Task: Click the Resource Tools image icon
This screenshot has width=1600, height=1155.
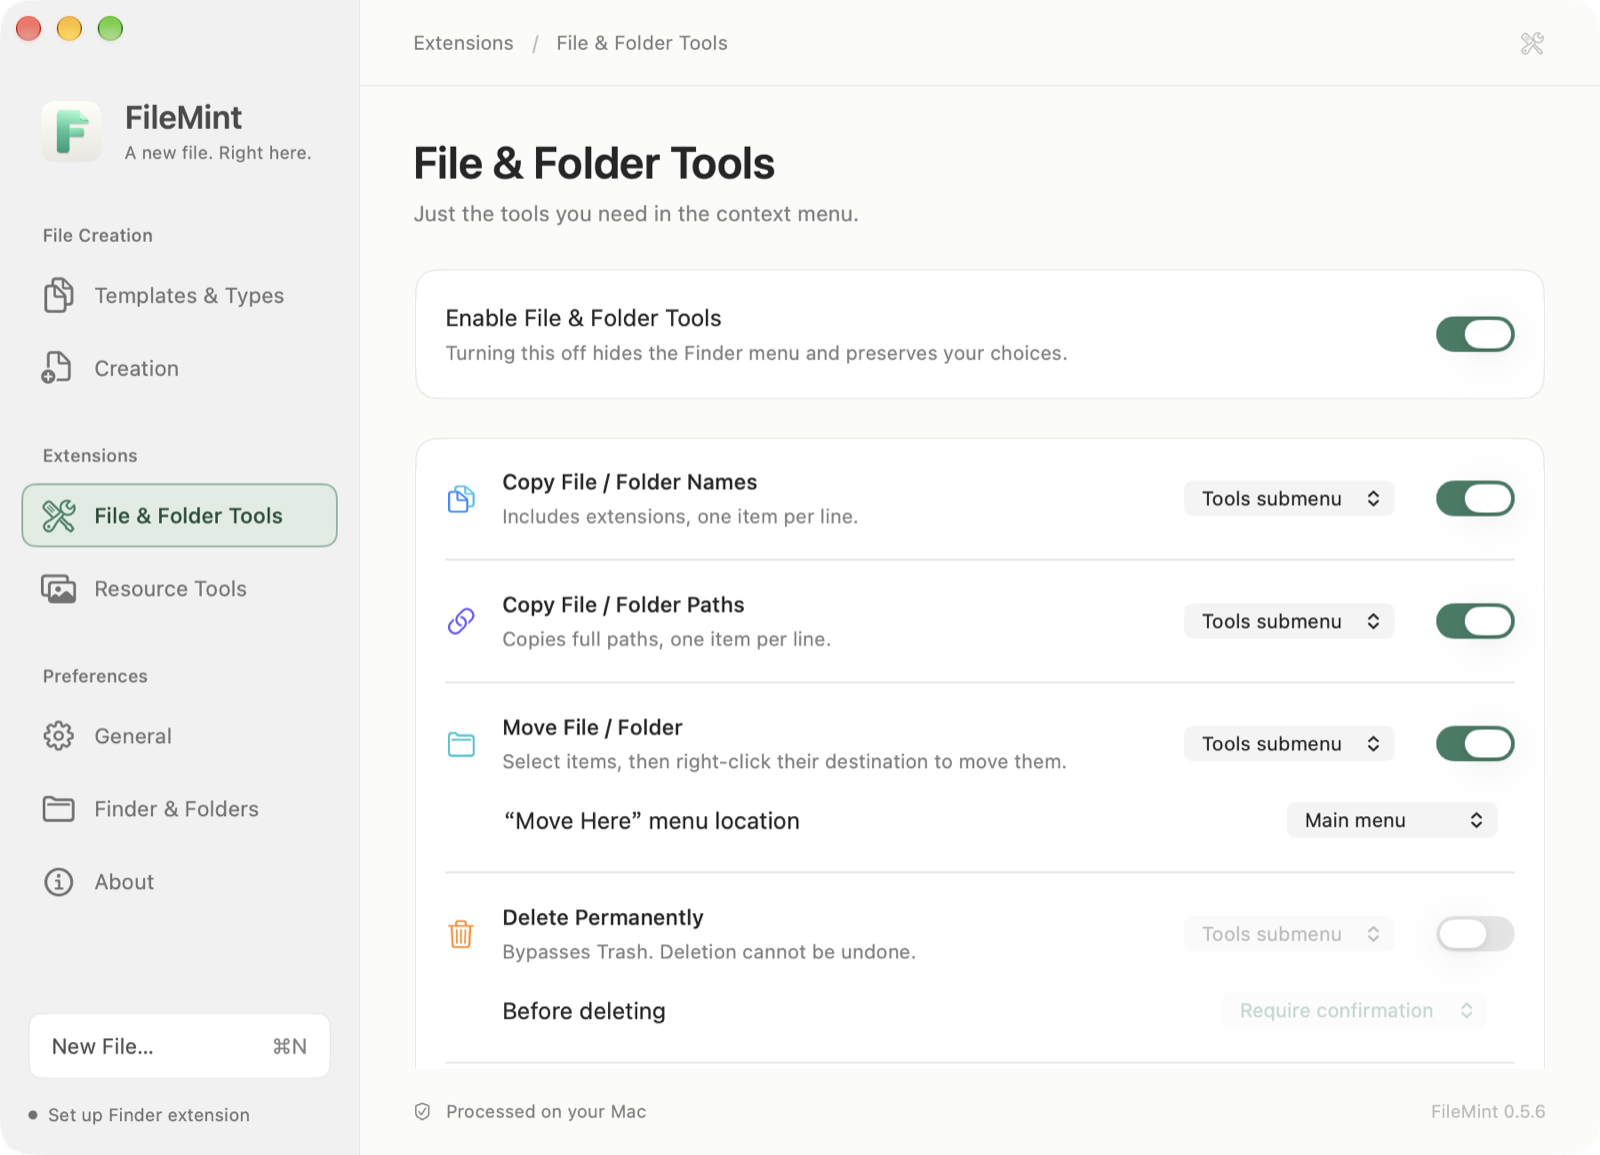Action: pos(59,589)
